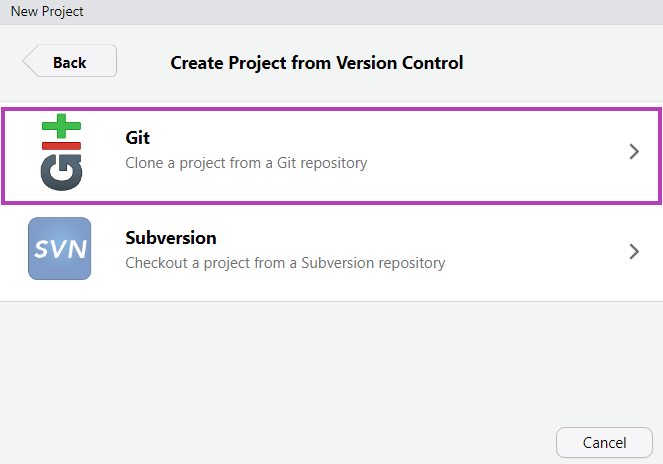The width and height of the screenshot is (663, 464).
Task: Select the bold "Subversion" heading
Action: tap(171, 238)
